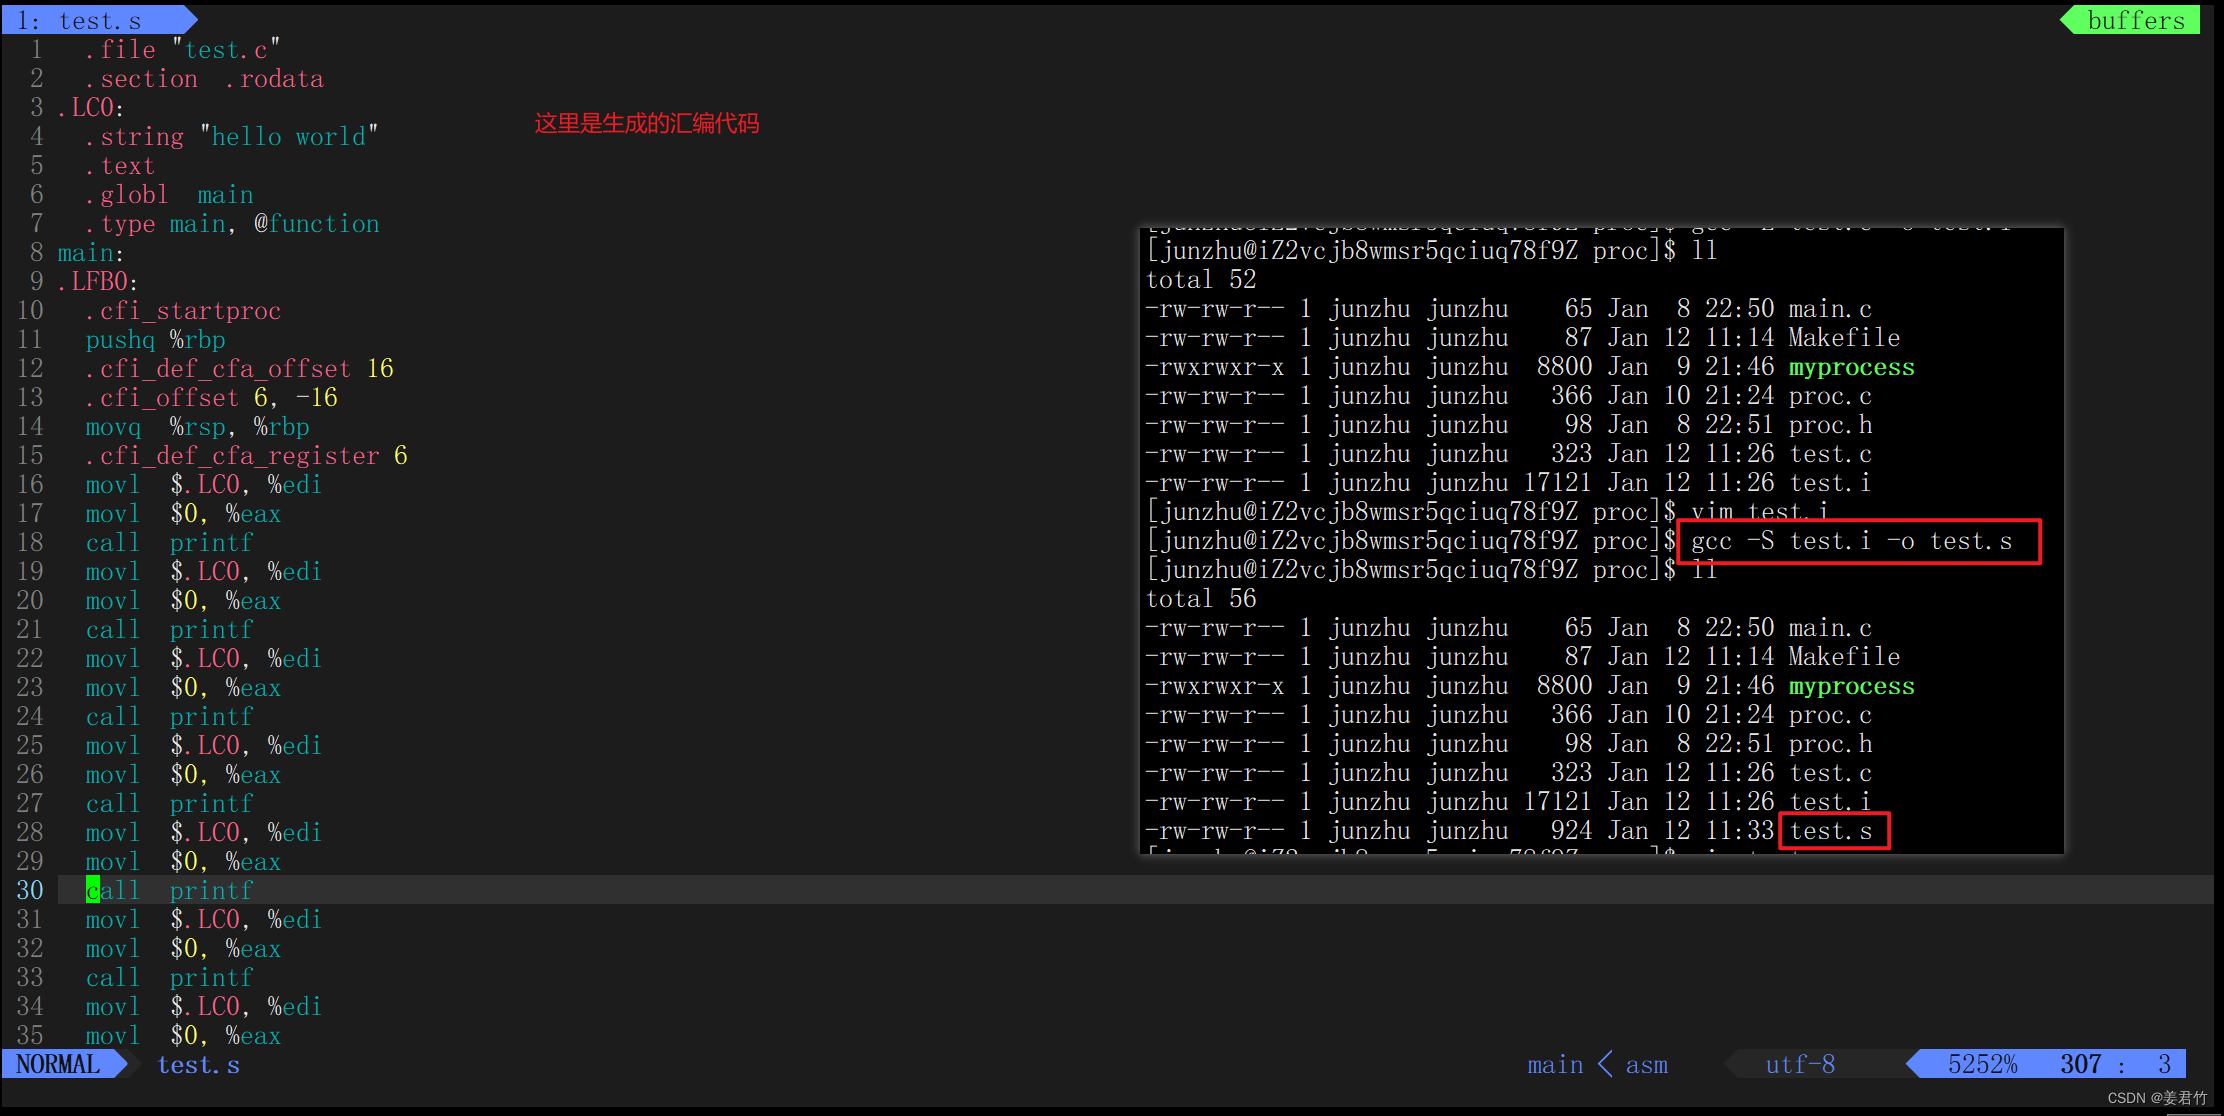Click the .cfi_startproc directive
The height and width of the screenshot is (1116, 2224).
point(183,310)
